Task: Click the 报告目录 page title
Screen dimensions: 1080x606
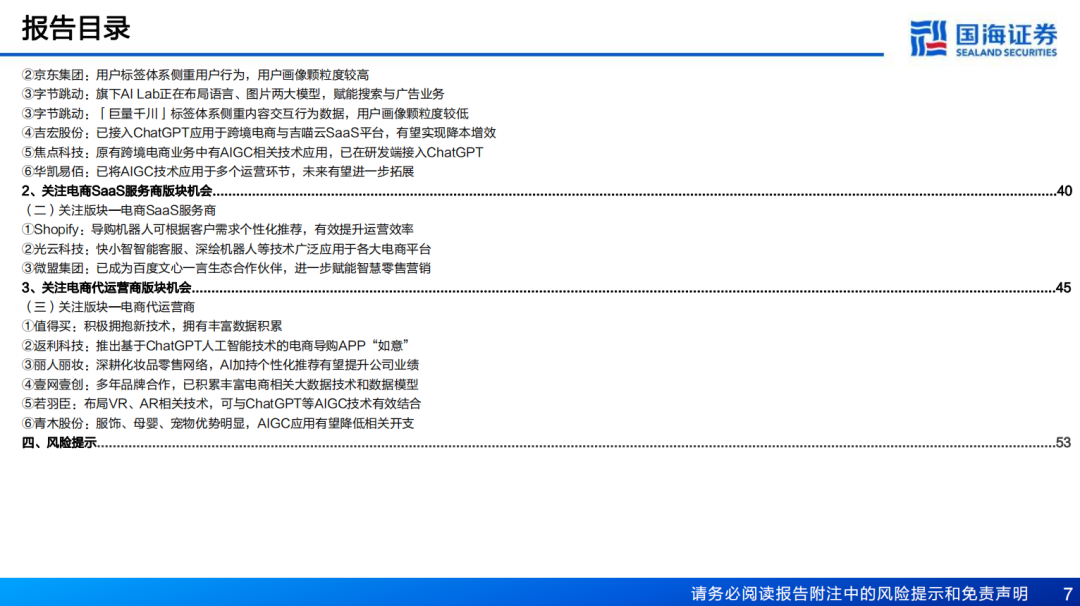Action: point(76,29)
